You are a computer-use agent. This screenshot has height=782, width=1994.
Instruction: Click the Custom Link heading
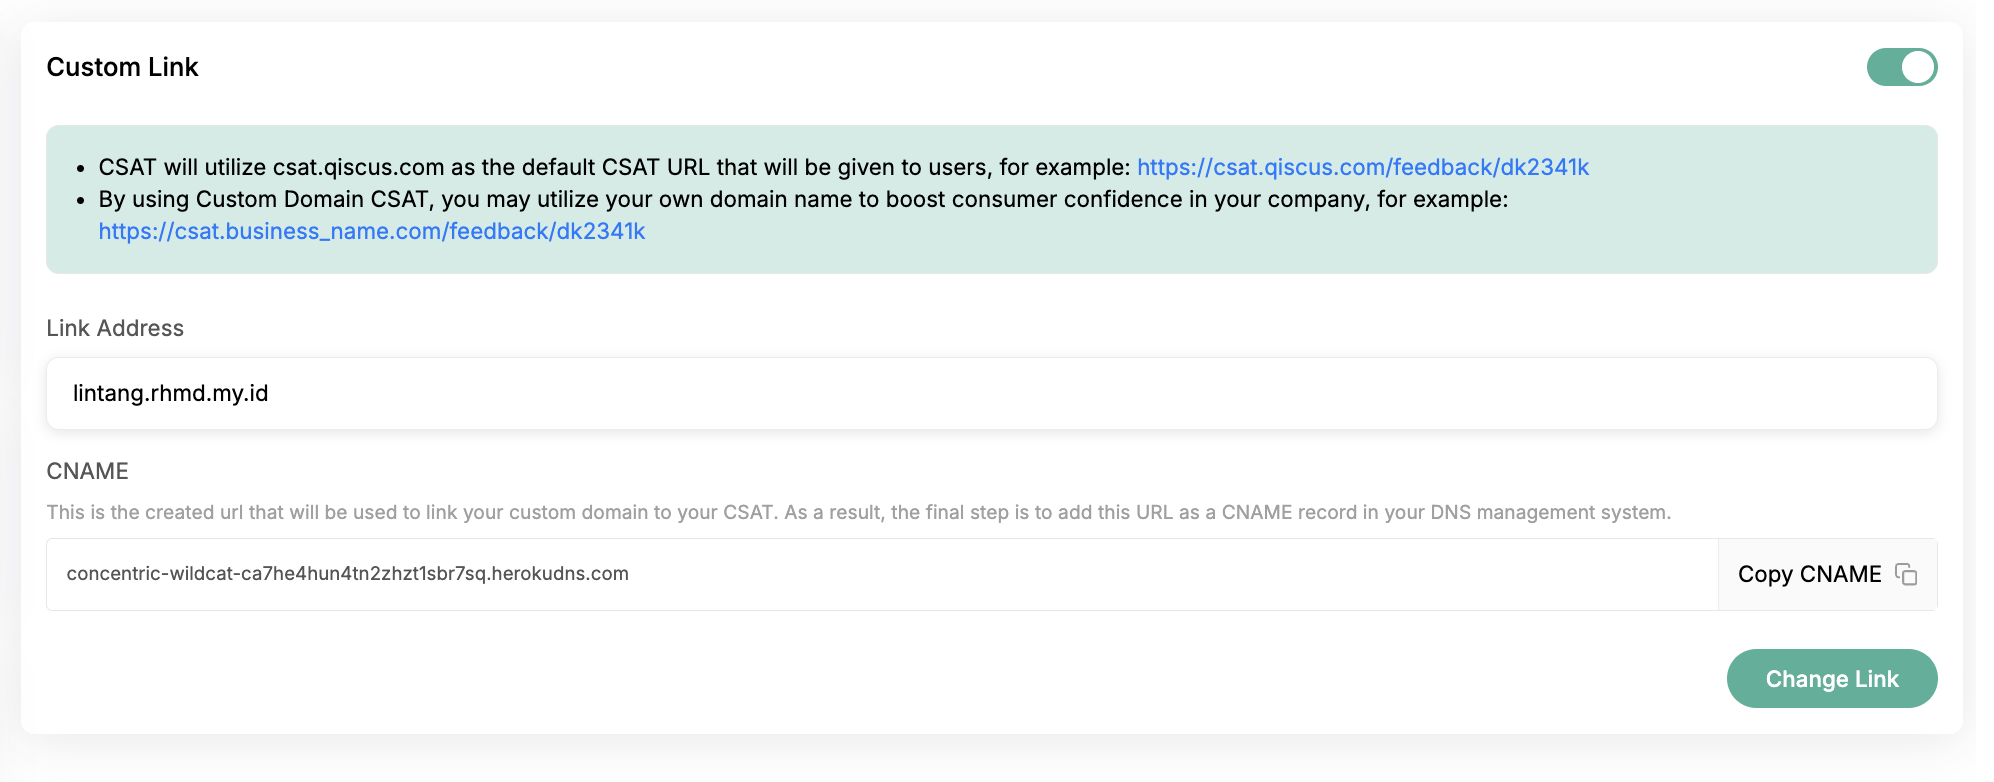coord(123,67)
